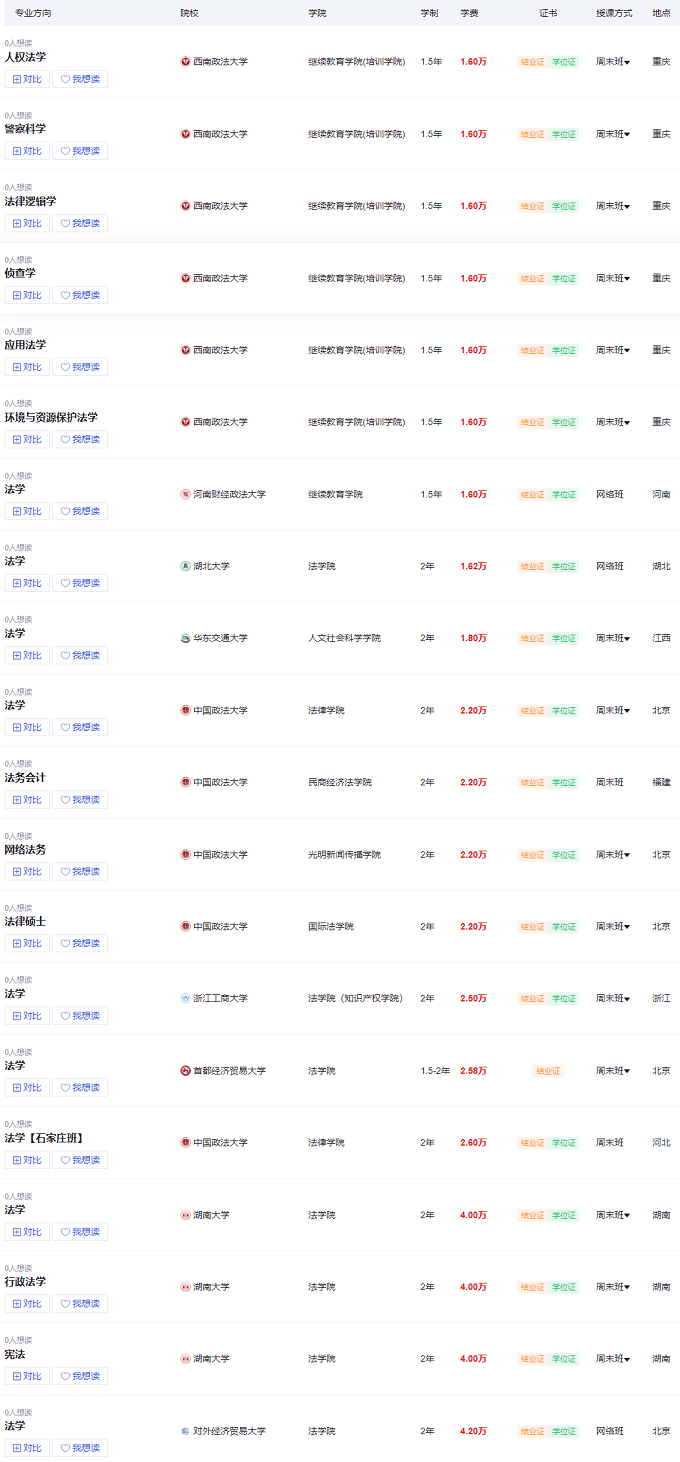
Task: Click the 浙江工商大学 logo
Action: pyautogui.click(x=185, y=998)
